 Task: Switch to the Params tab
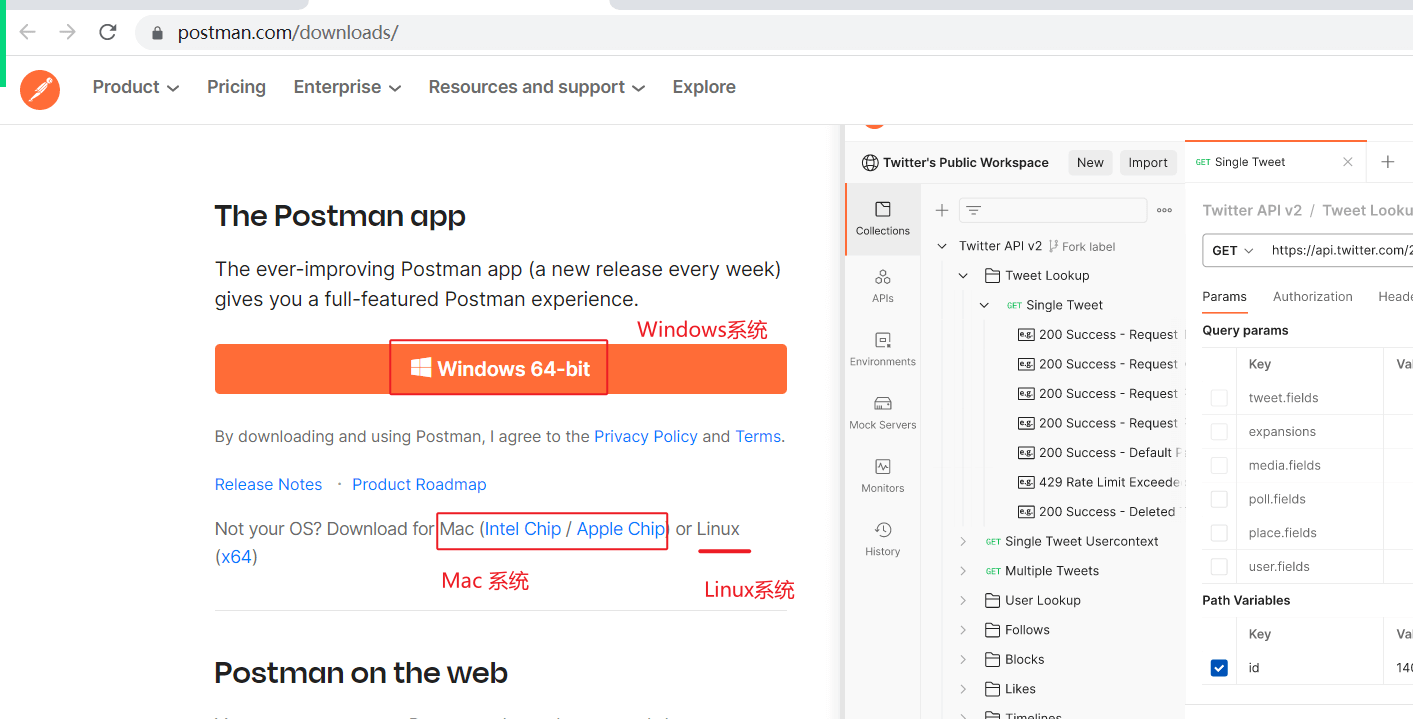(1224, 297)
